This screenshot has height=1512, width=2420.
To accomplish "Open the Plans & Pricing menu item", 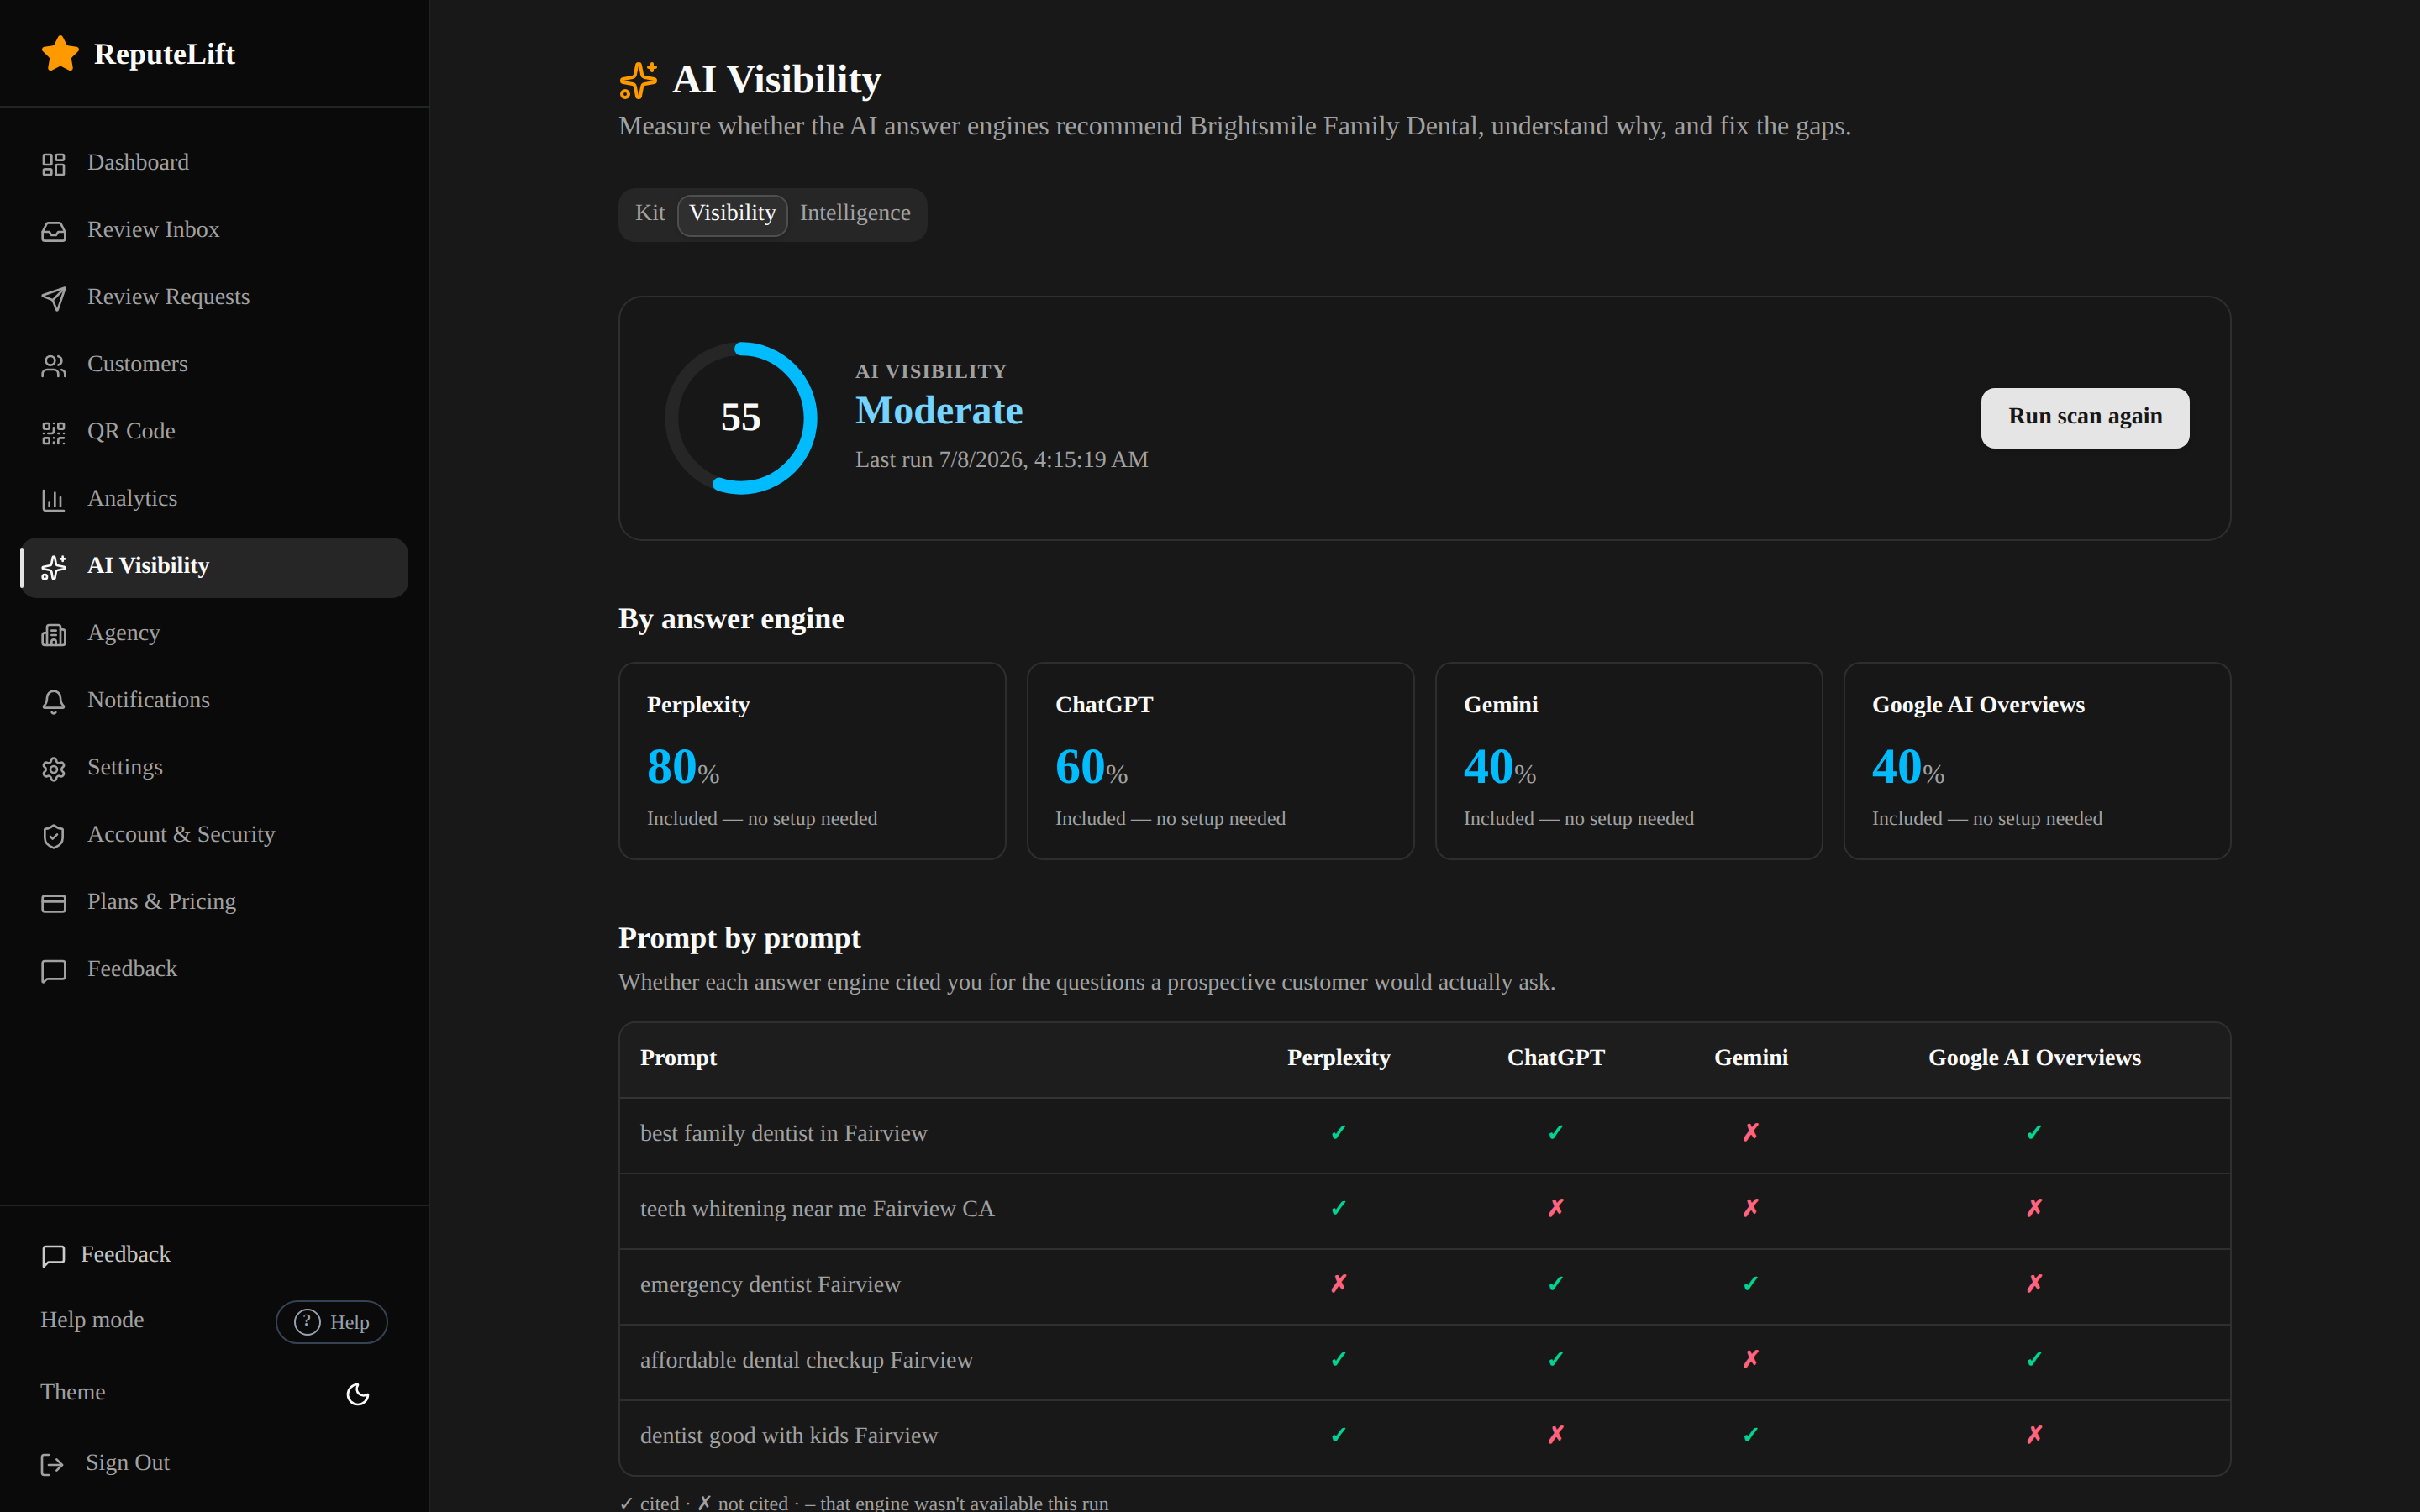I will (x=214, y=902).
